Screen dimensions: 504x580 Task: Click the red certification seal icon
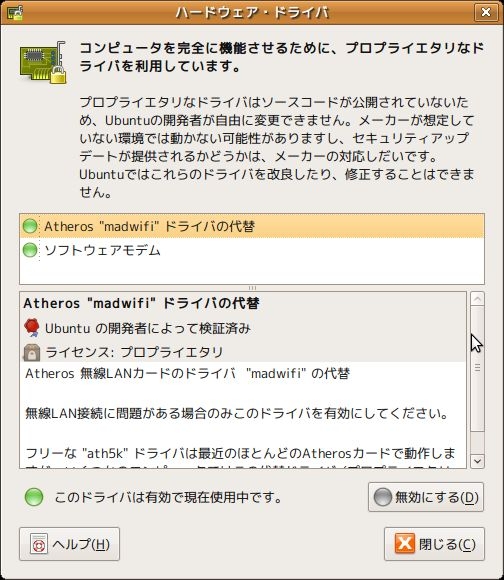pos(32,328)
